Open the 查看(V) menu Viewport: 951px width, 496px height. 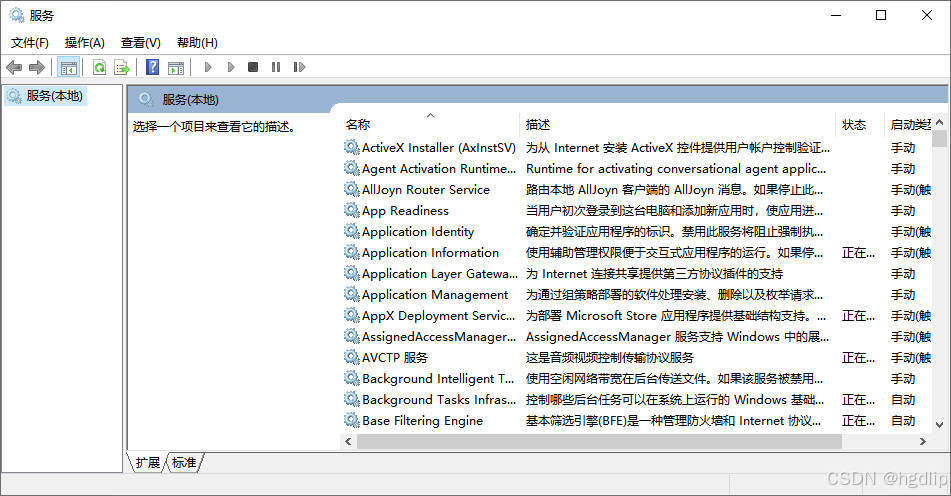pos(141,42)
